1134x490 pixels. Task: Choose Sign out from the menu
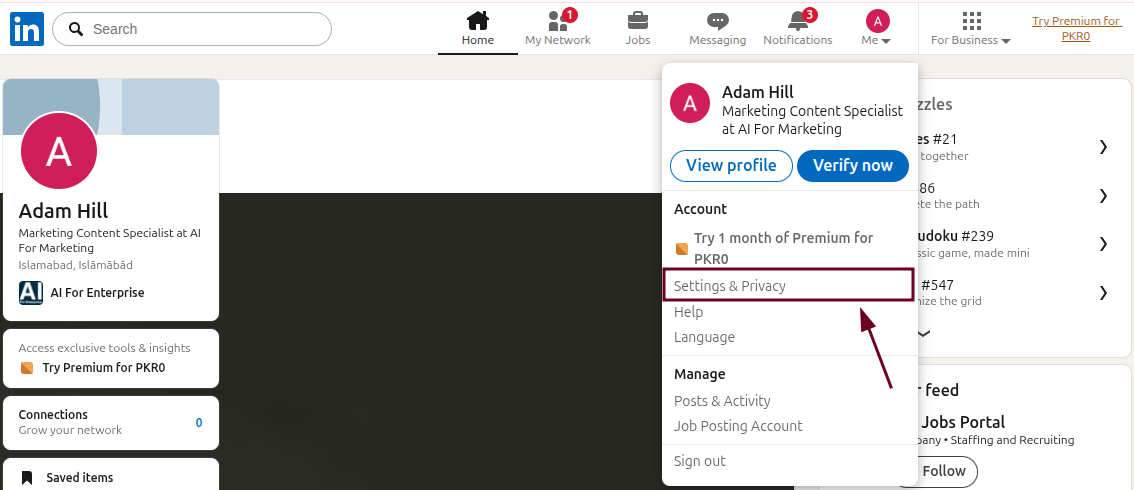[699, 461]
